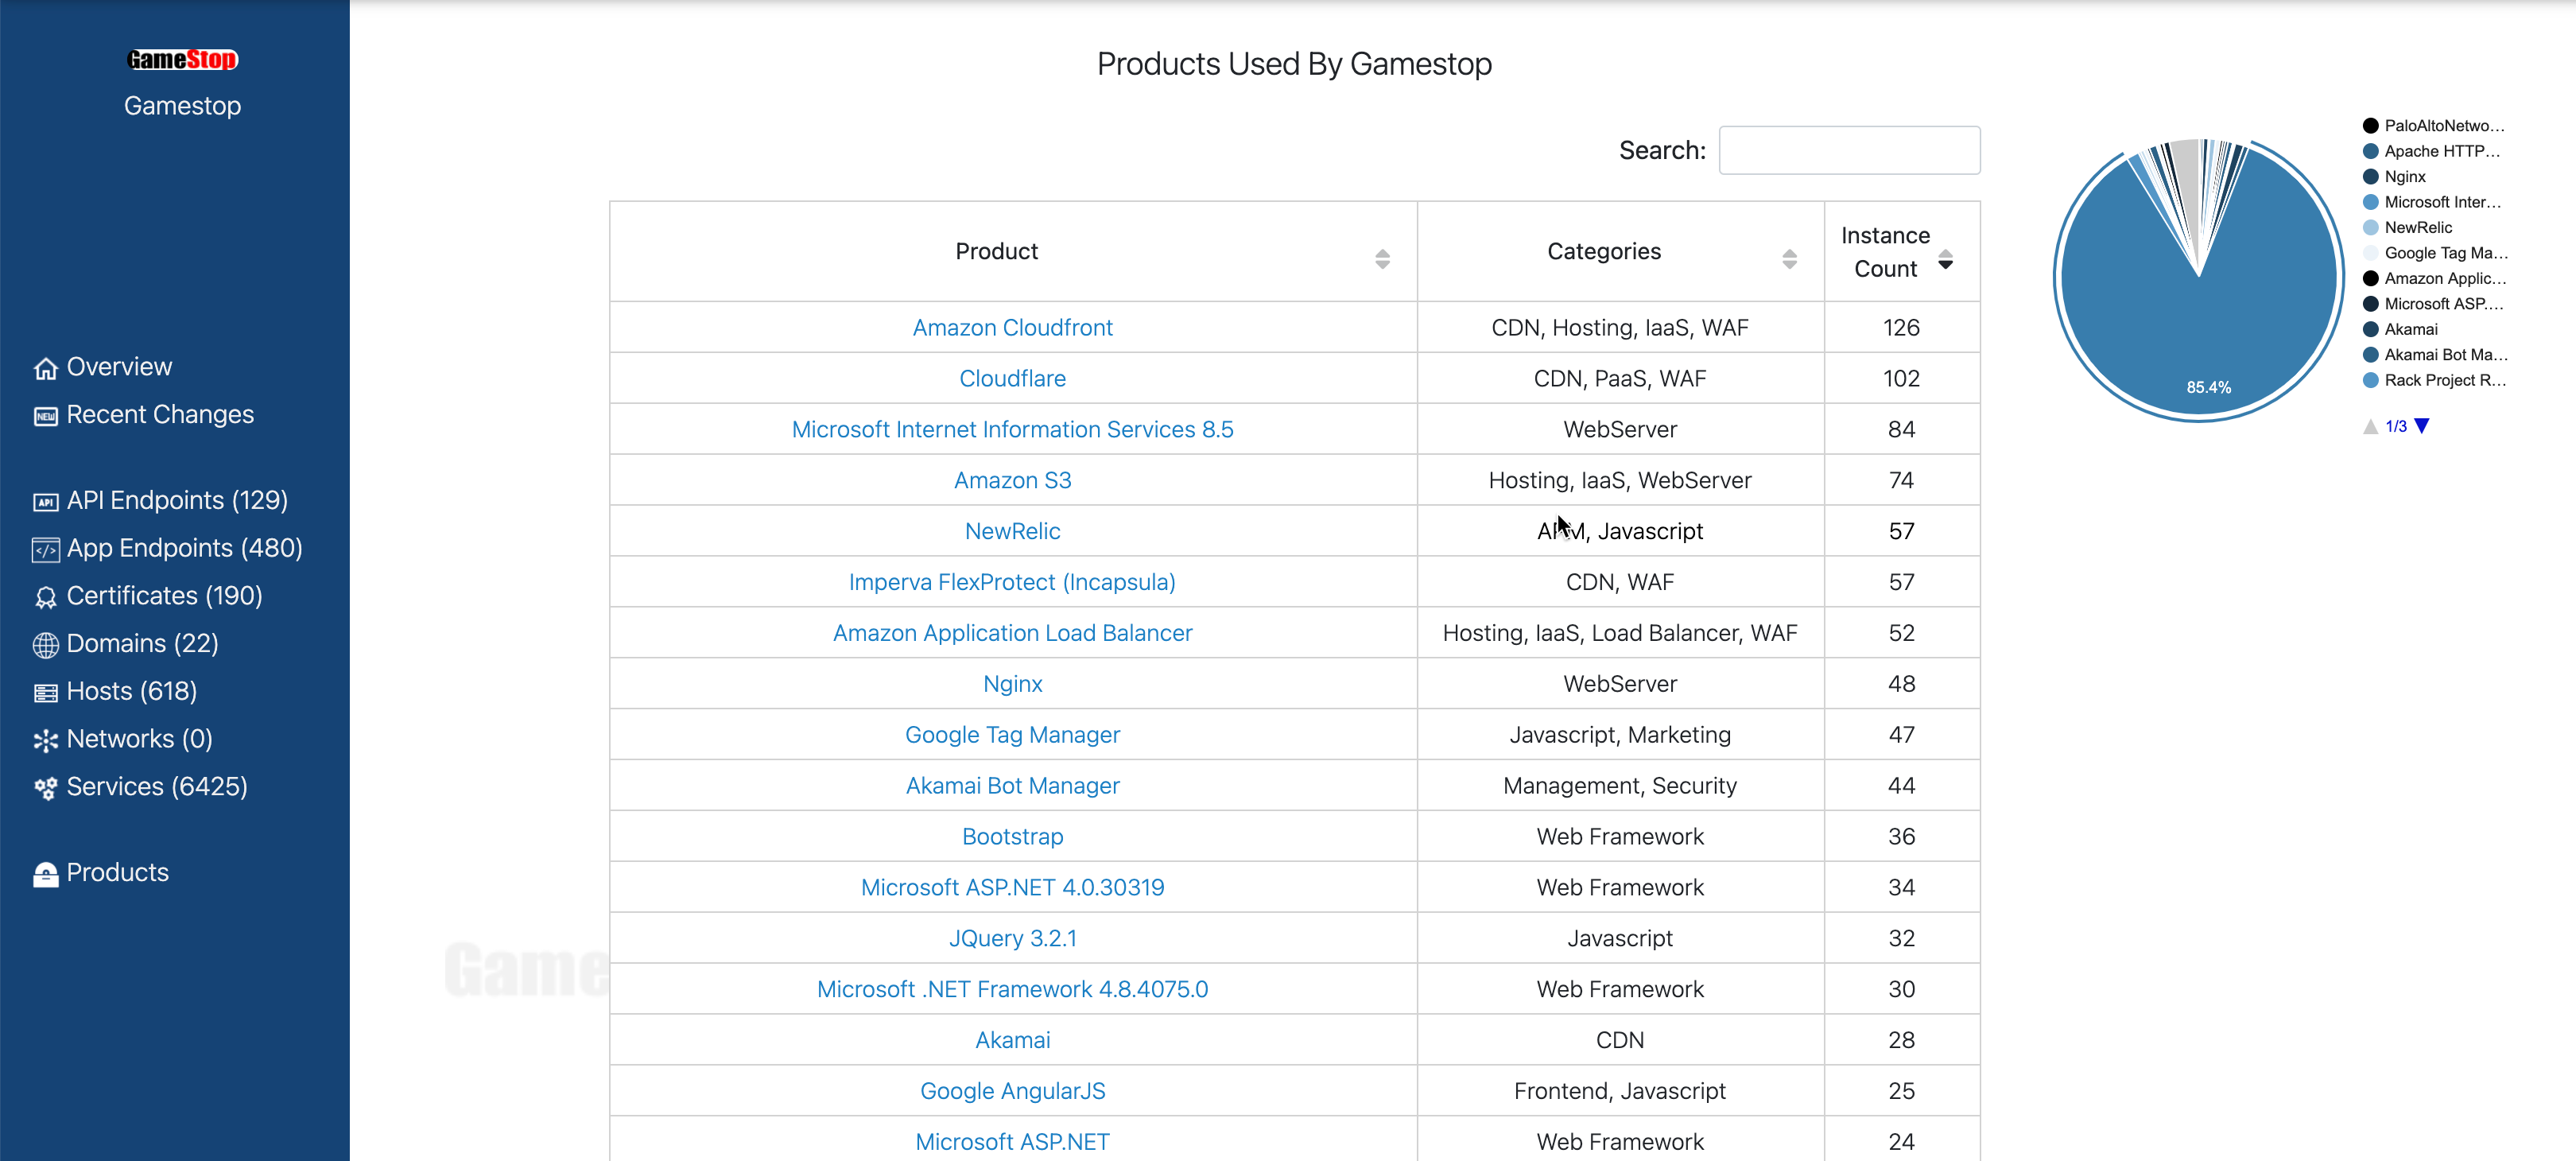Go to previous legend page arrow
The height and width of the screenshot is (1161, 2576).
pos(2370,426)
